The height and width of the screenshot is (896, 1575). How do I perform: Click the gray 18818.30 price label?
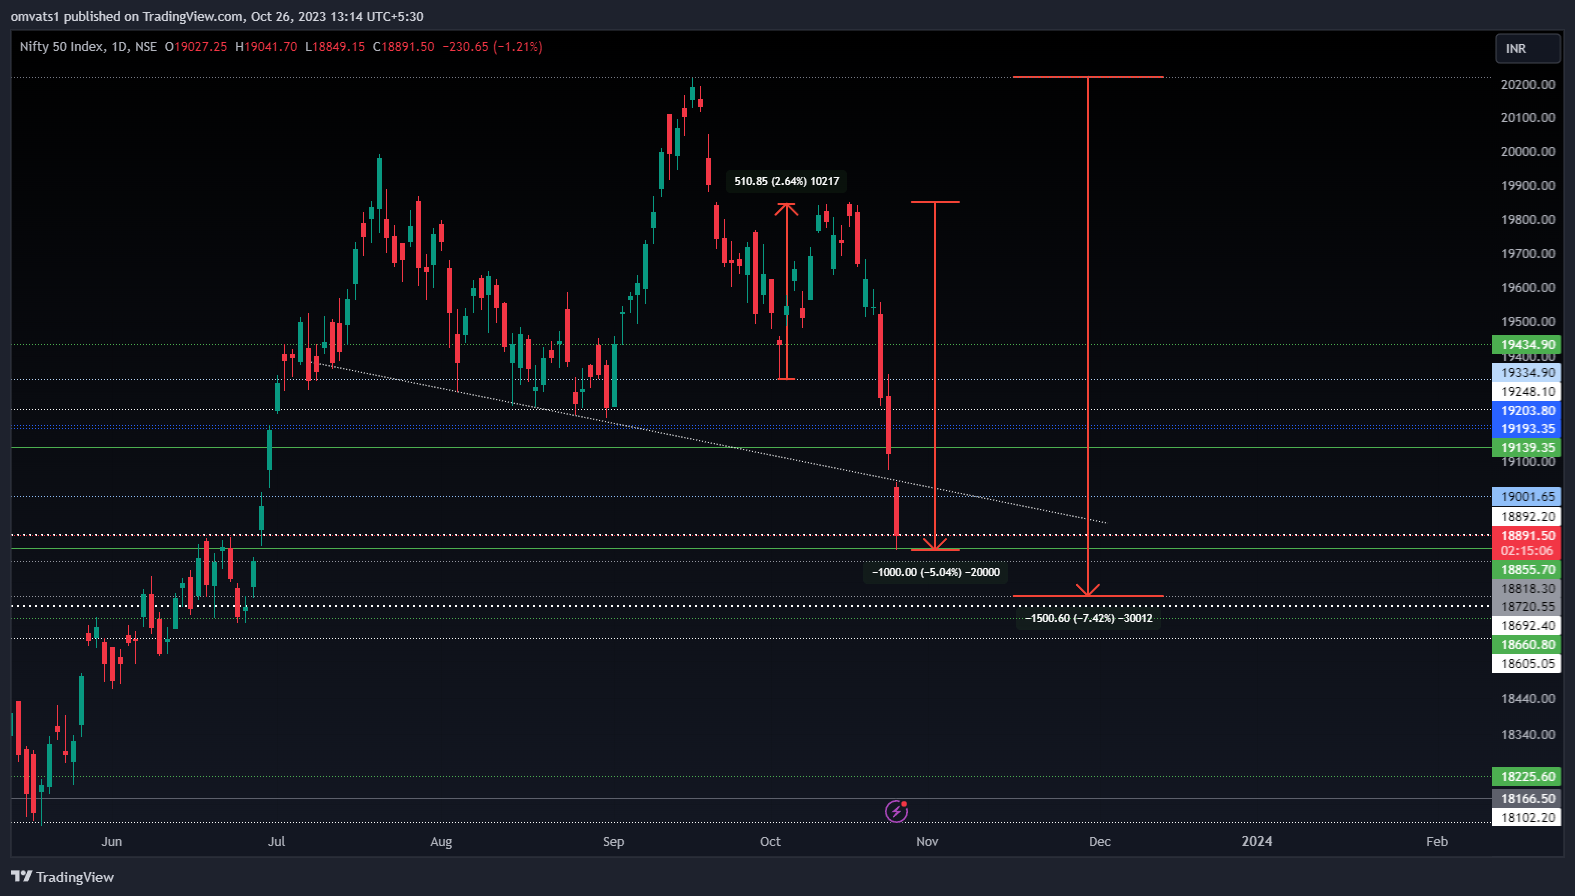(1527, 589)
